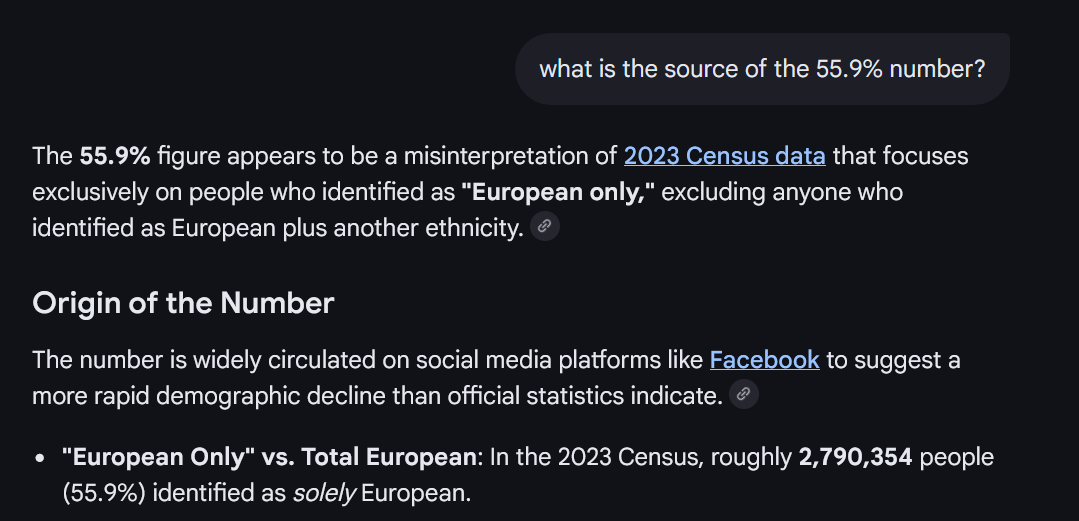This screenshot has width=1079, height=521.
Task: Open the citation link icon after "ethnicity."
Action: (544, 226)
